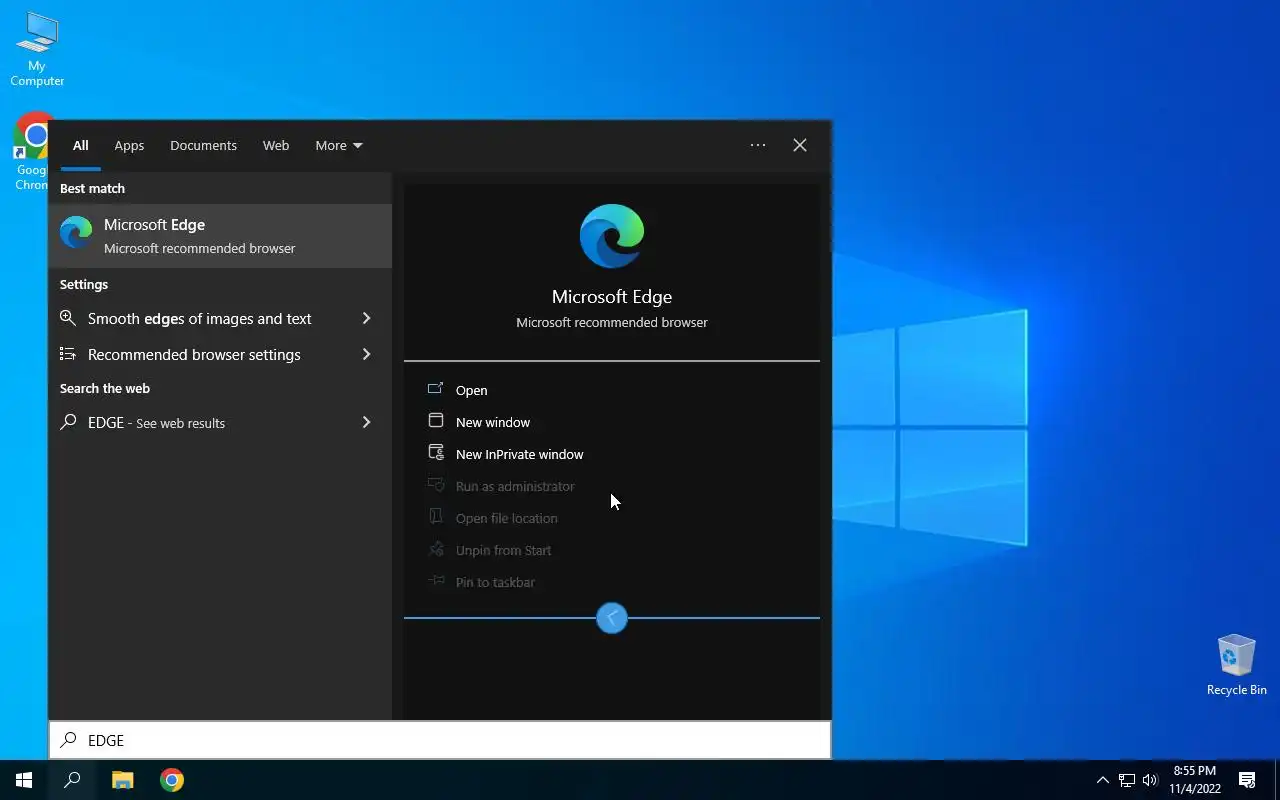Click Microsoft Edge title in preview pane
The width and height of the screenshot is (1280, 800).
click(612, 297)
